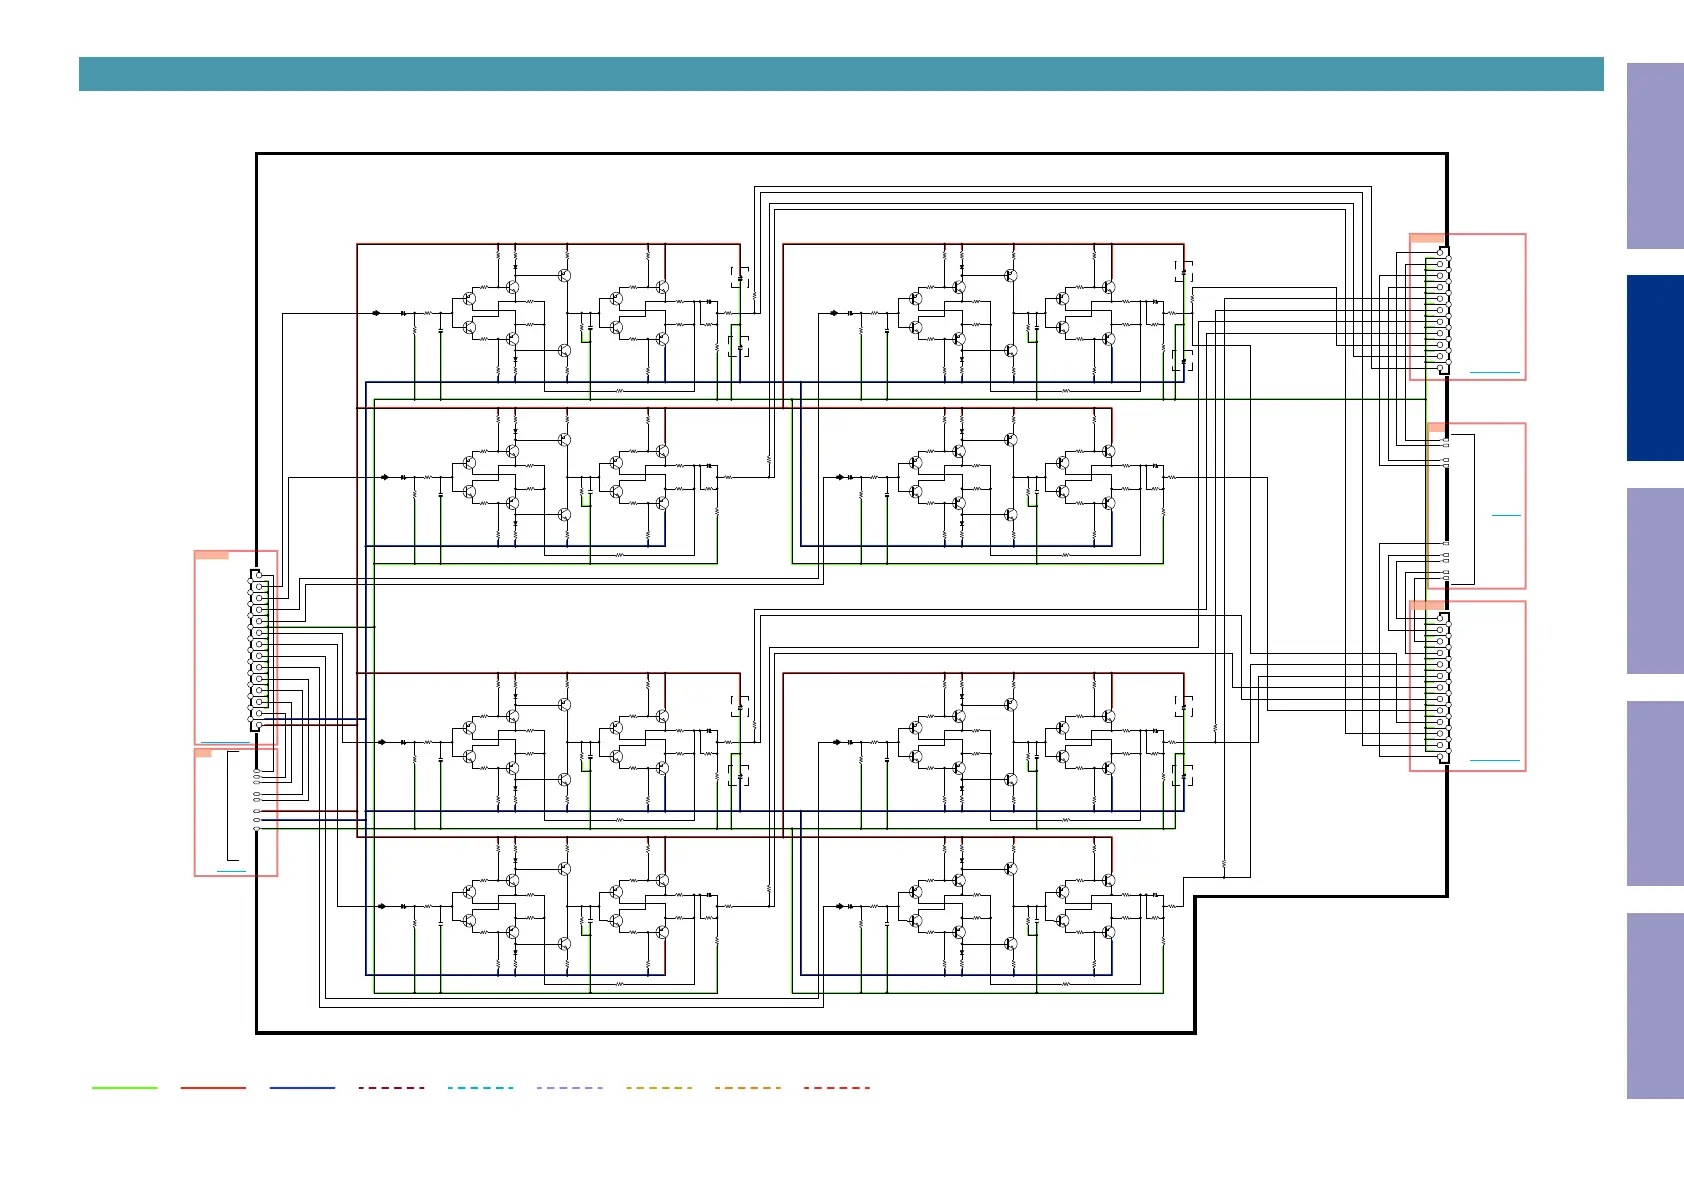This screenshot has width=1684, height=1191.
Task: Switch to the fourth side tab from top
Action: 1654,793
